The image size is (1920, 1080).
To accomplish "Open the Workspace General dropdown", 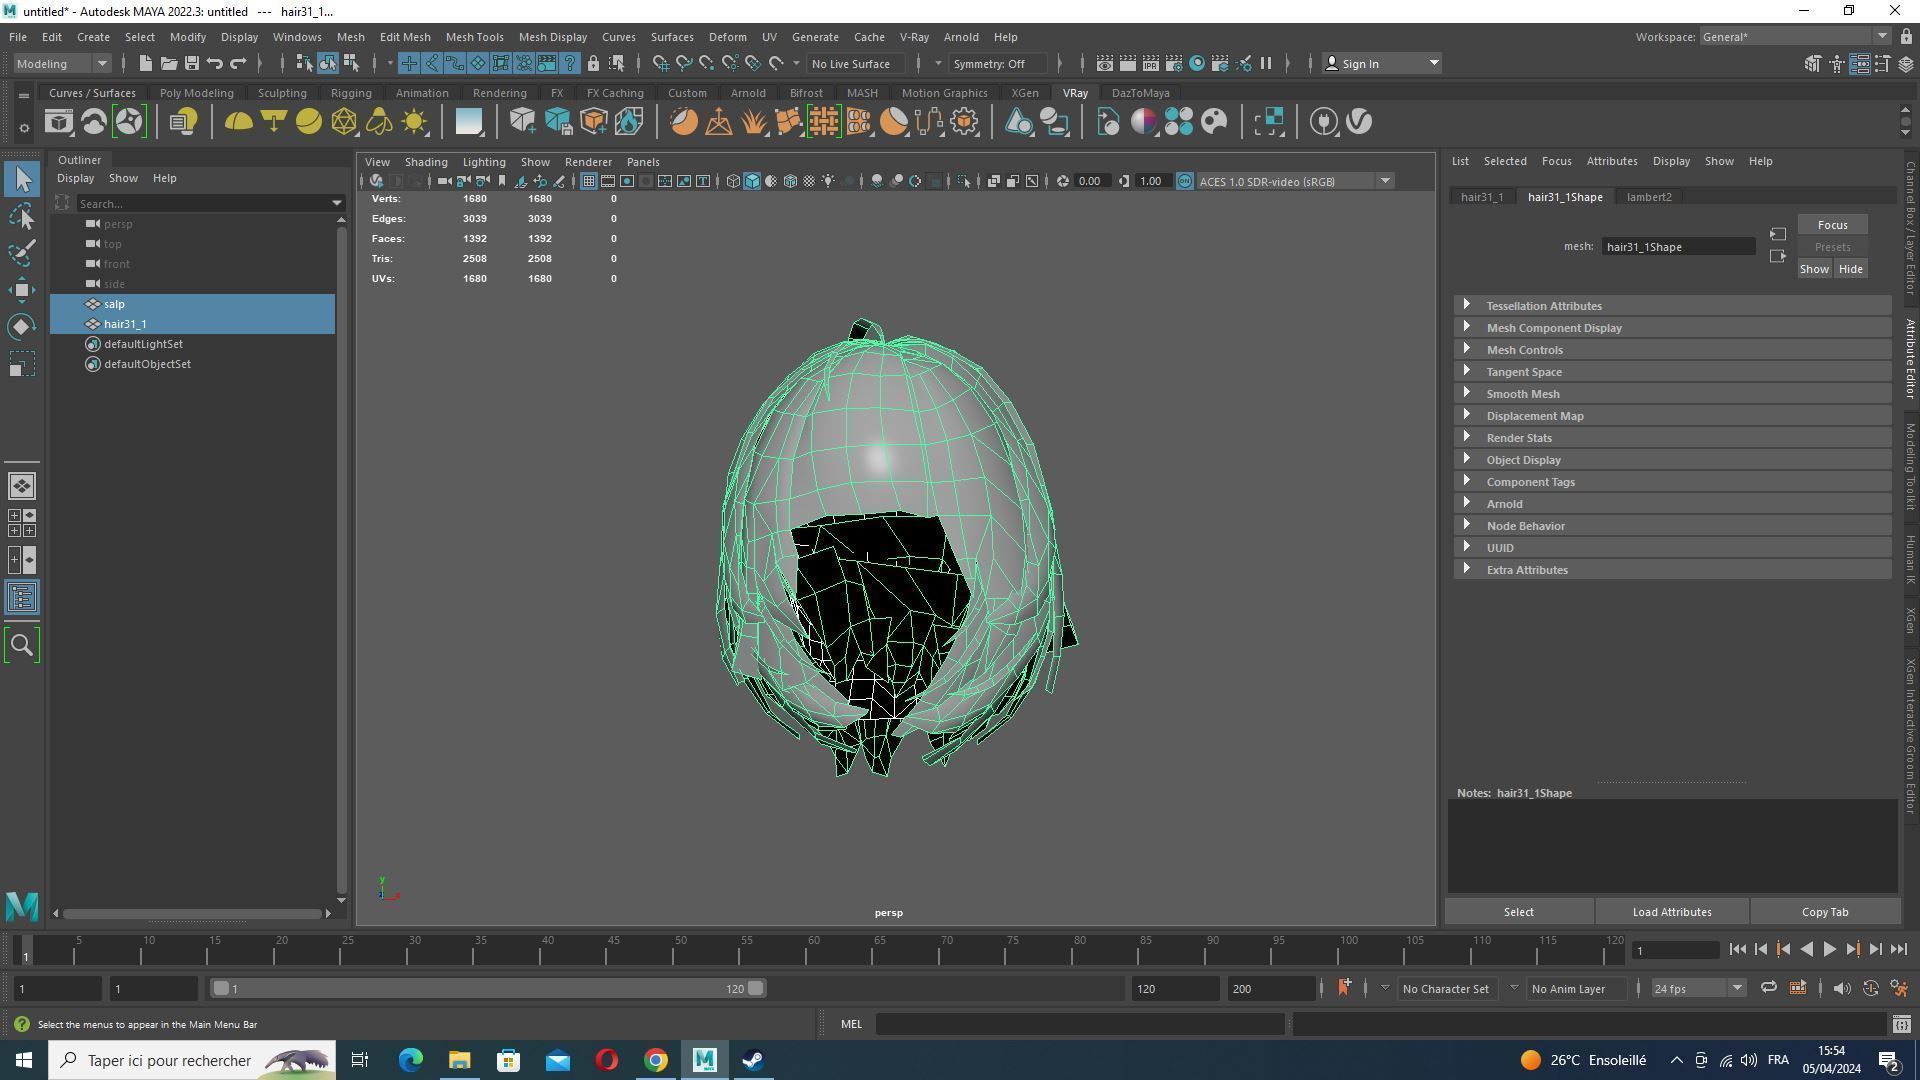I will (x=1795, y=37).
